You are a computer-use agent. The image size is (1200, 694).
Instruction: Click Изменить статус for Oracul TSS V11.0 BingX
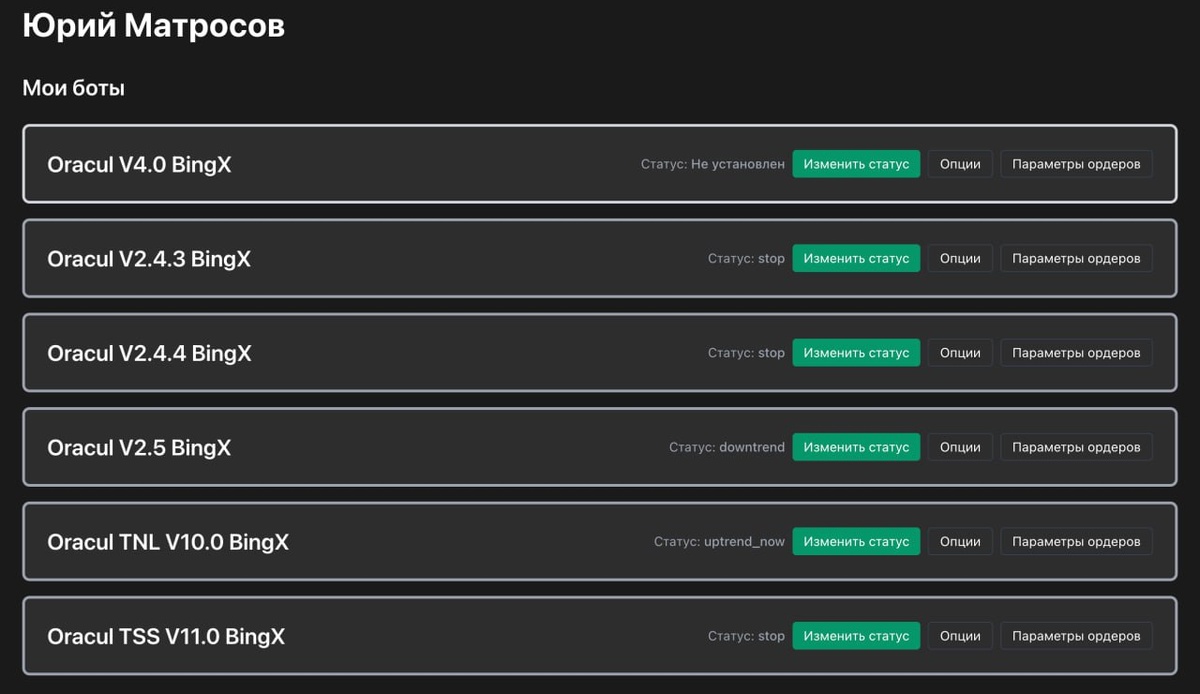pyautogui.click(x=856, y=635)
